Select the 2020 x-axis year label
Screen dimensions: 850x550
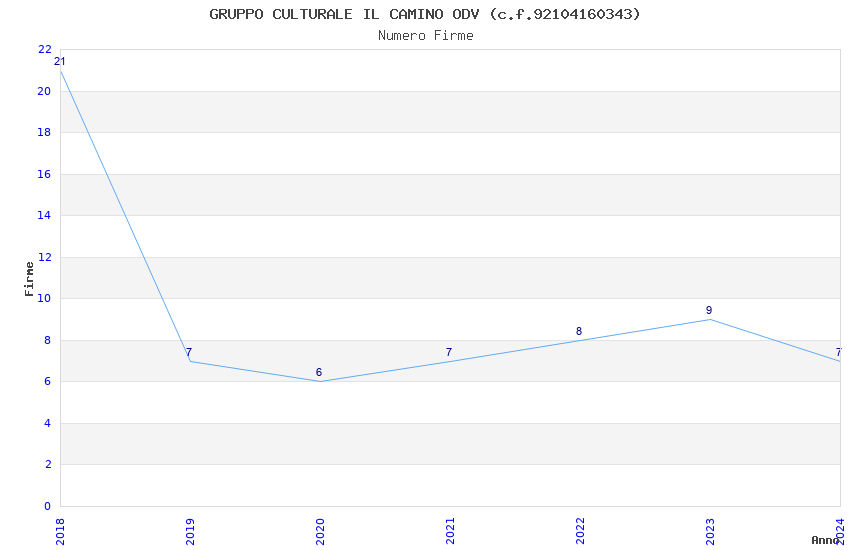(320, 532)
